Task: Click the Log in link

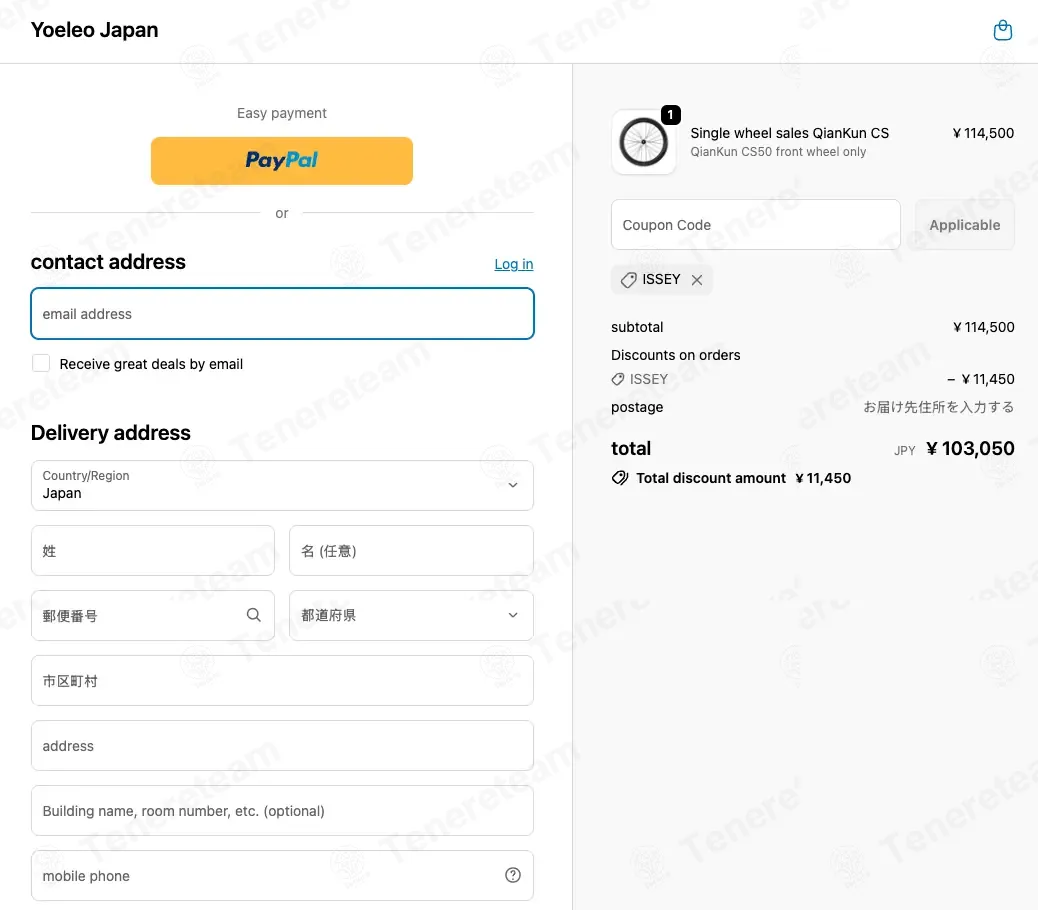Action: coord(514,264)
